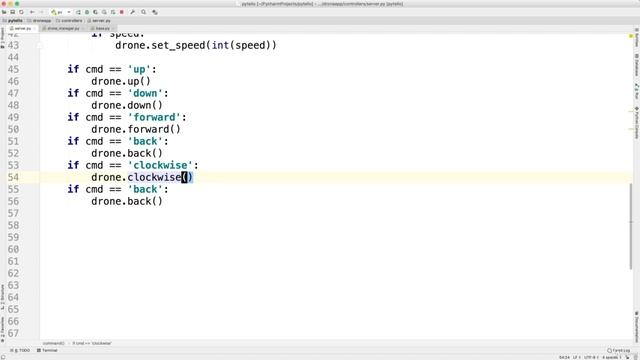
Task: Open the Event Log panel
Action: 618,351
